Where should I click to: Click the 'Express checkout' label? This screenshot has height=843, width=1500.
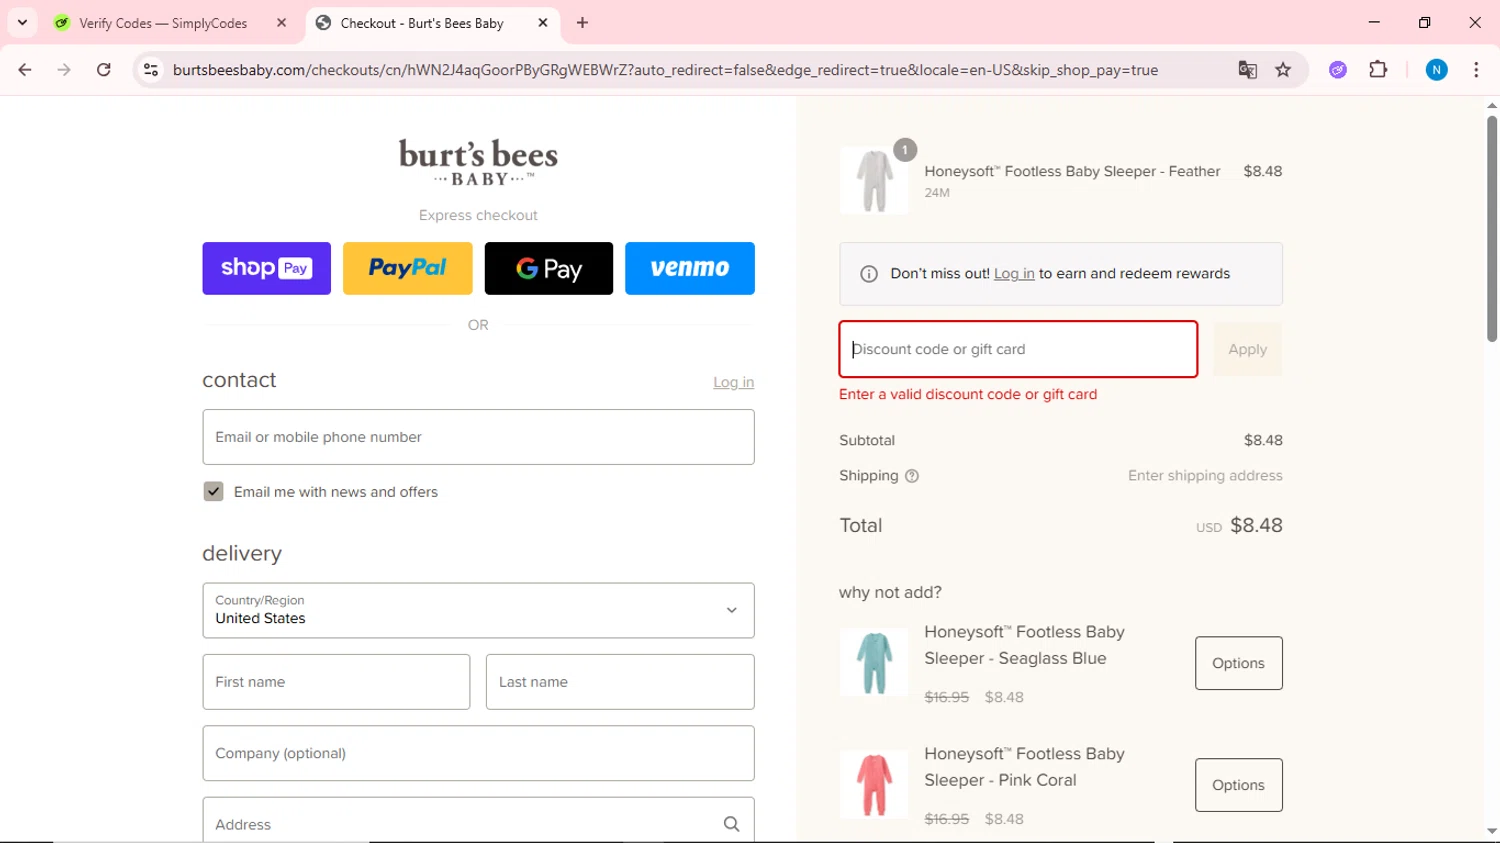click(x=478, y=215)
